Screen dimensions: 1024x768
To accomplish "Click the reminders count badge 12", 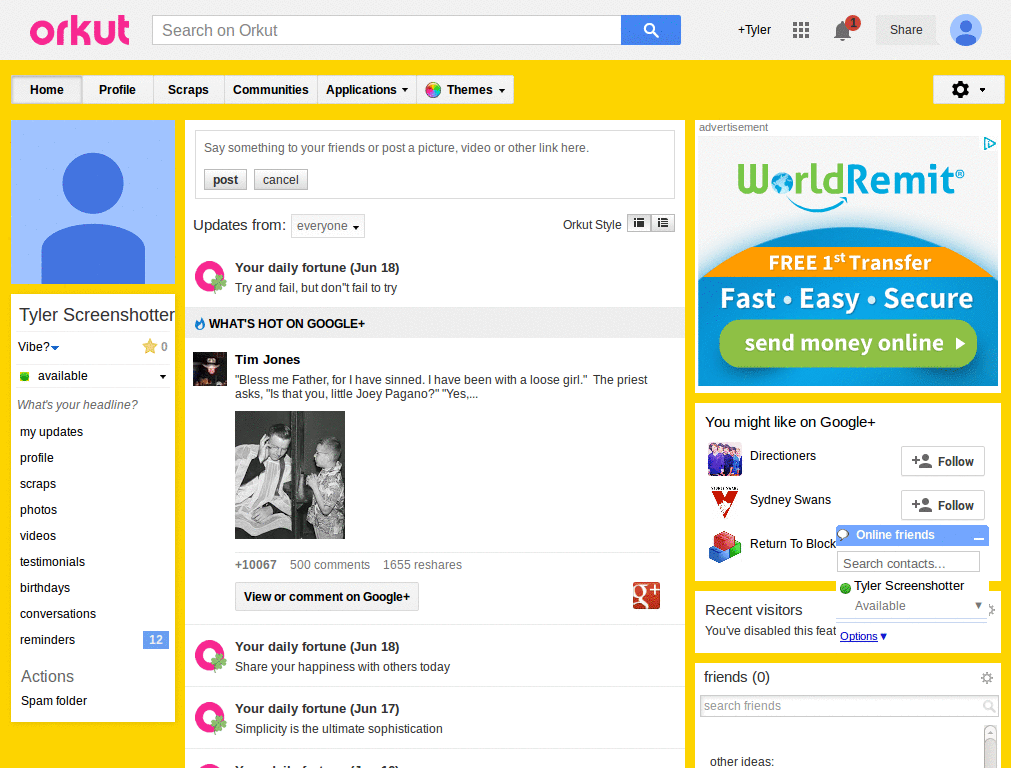I will pos(155,640).
